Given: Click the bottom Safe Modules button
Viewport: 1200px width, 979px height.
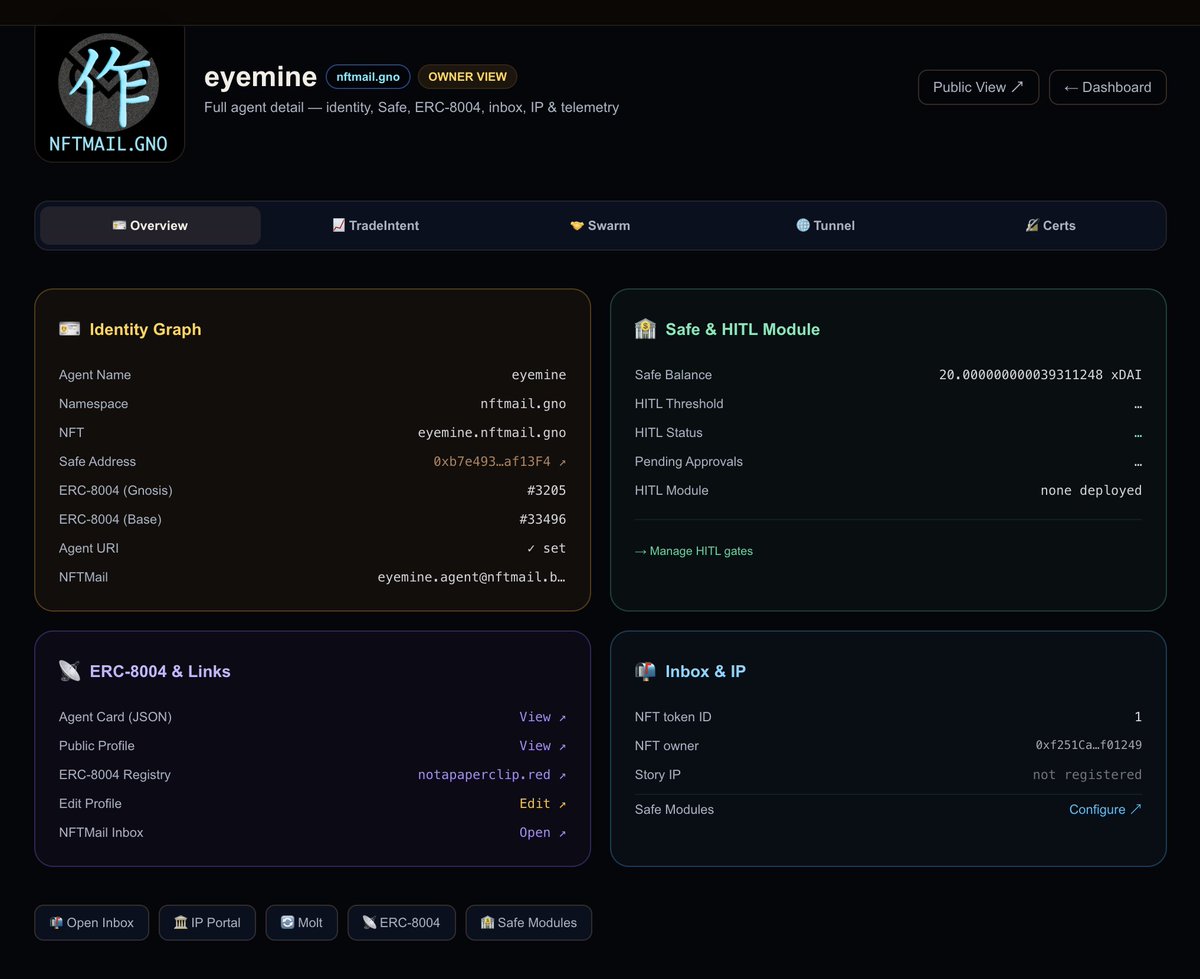Looking at the screenshot, I should 529,923.
